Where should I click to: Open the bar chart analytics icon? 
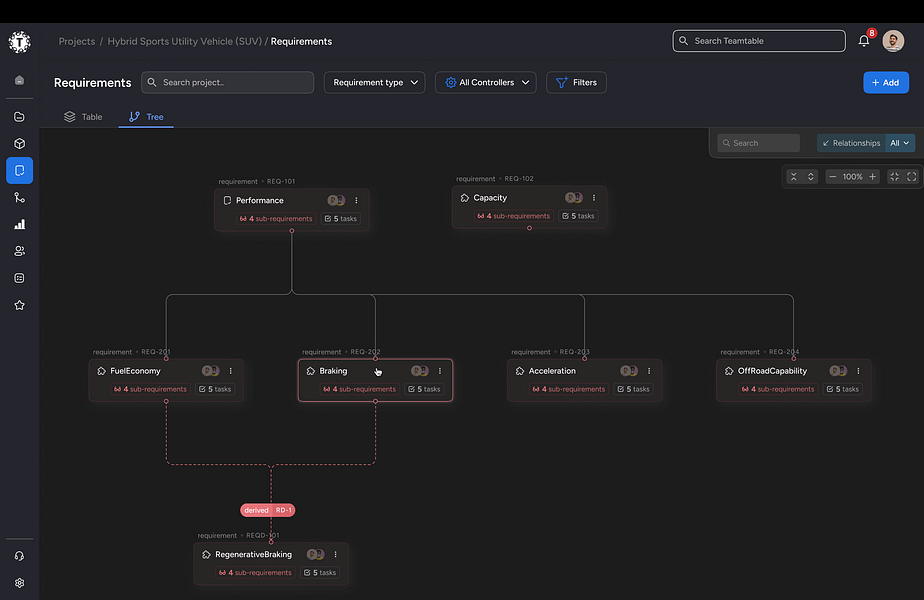(x=18, y=224)
